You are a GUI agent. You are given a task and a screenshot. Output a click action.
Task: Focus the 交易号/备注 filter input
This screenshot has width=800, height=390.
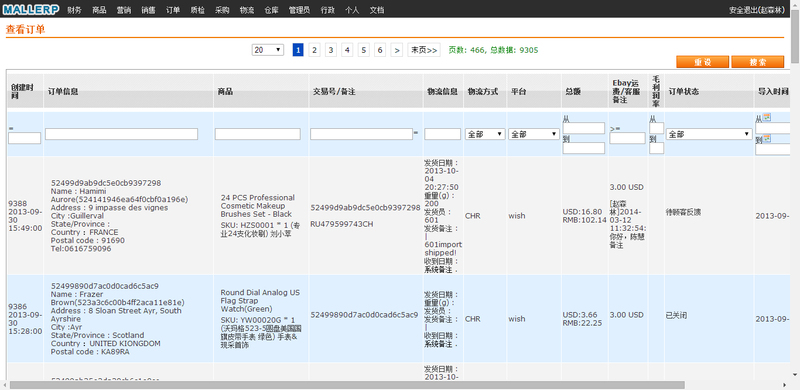361,134
